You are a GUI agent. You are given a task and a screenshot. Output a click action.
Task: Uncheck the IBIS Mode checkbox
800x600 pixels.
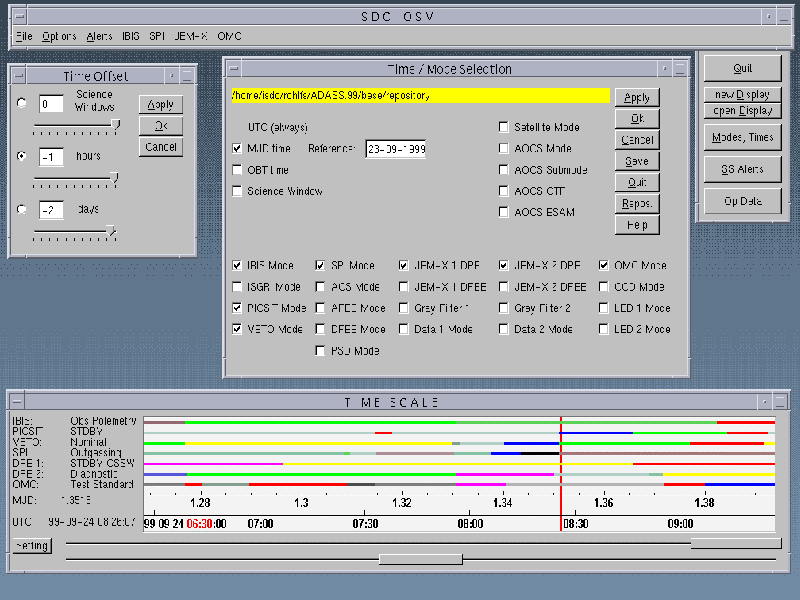[237, 266]
